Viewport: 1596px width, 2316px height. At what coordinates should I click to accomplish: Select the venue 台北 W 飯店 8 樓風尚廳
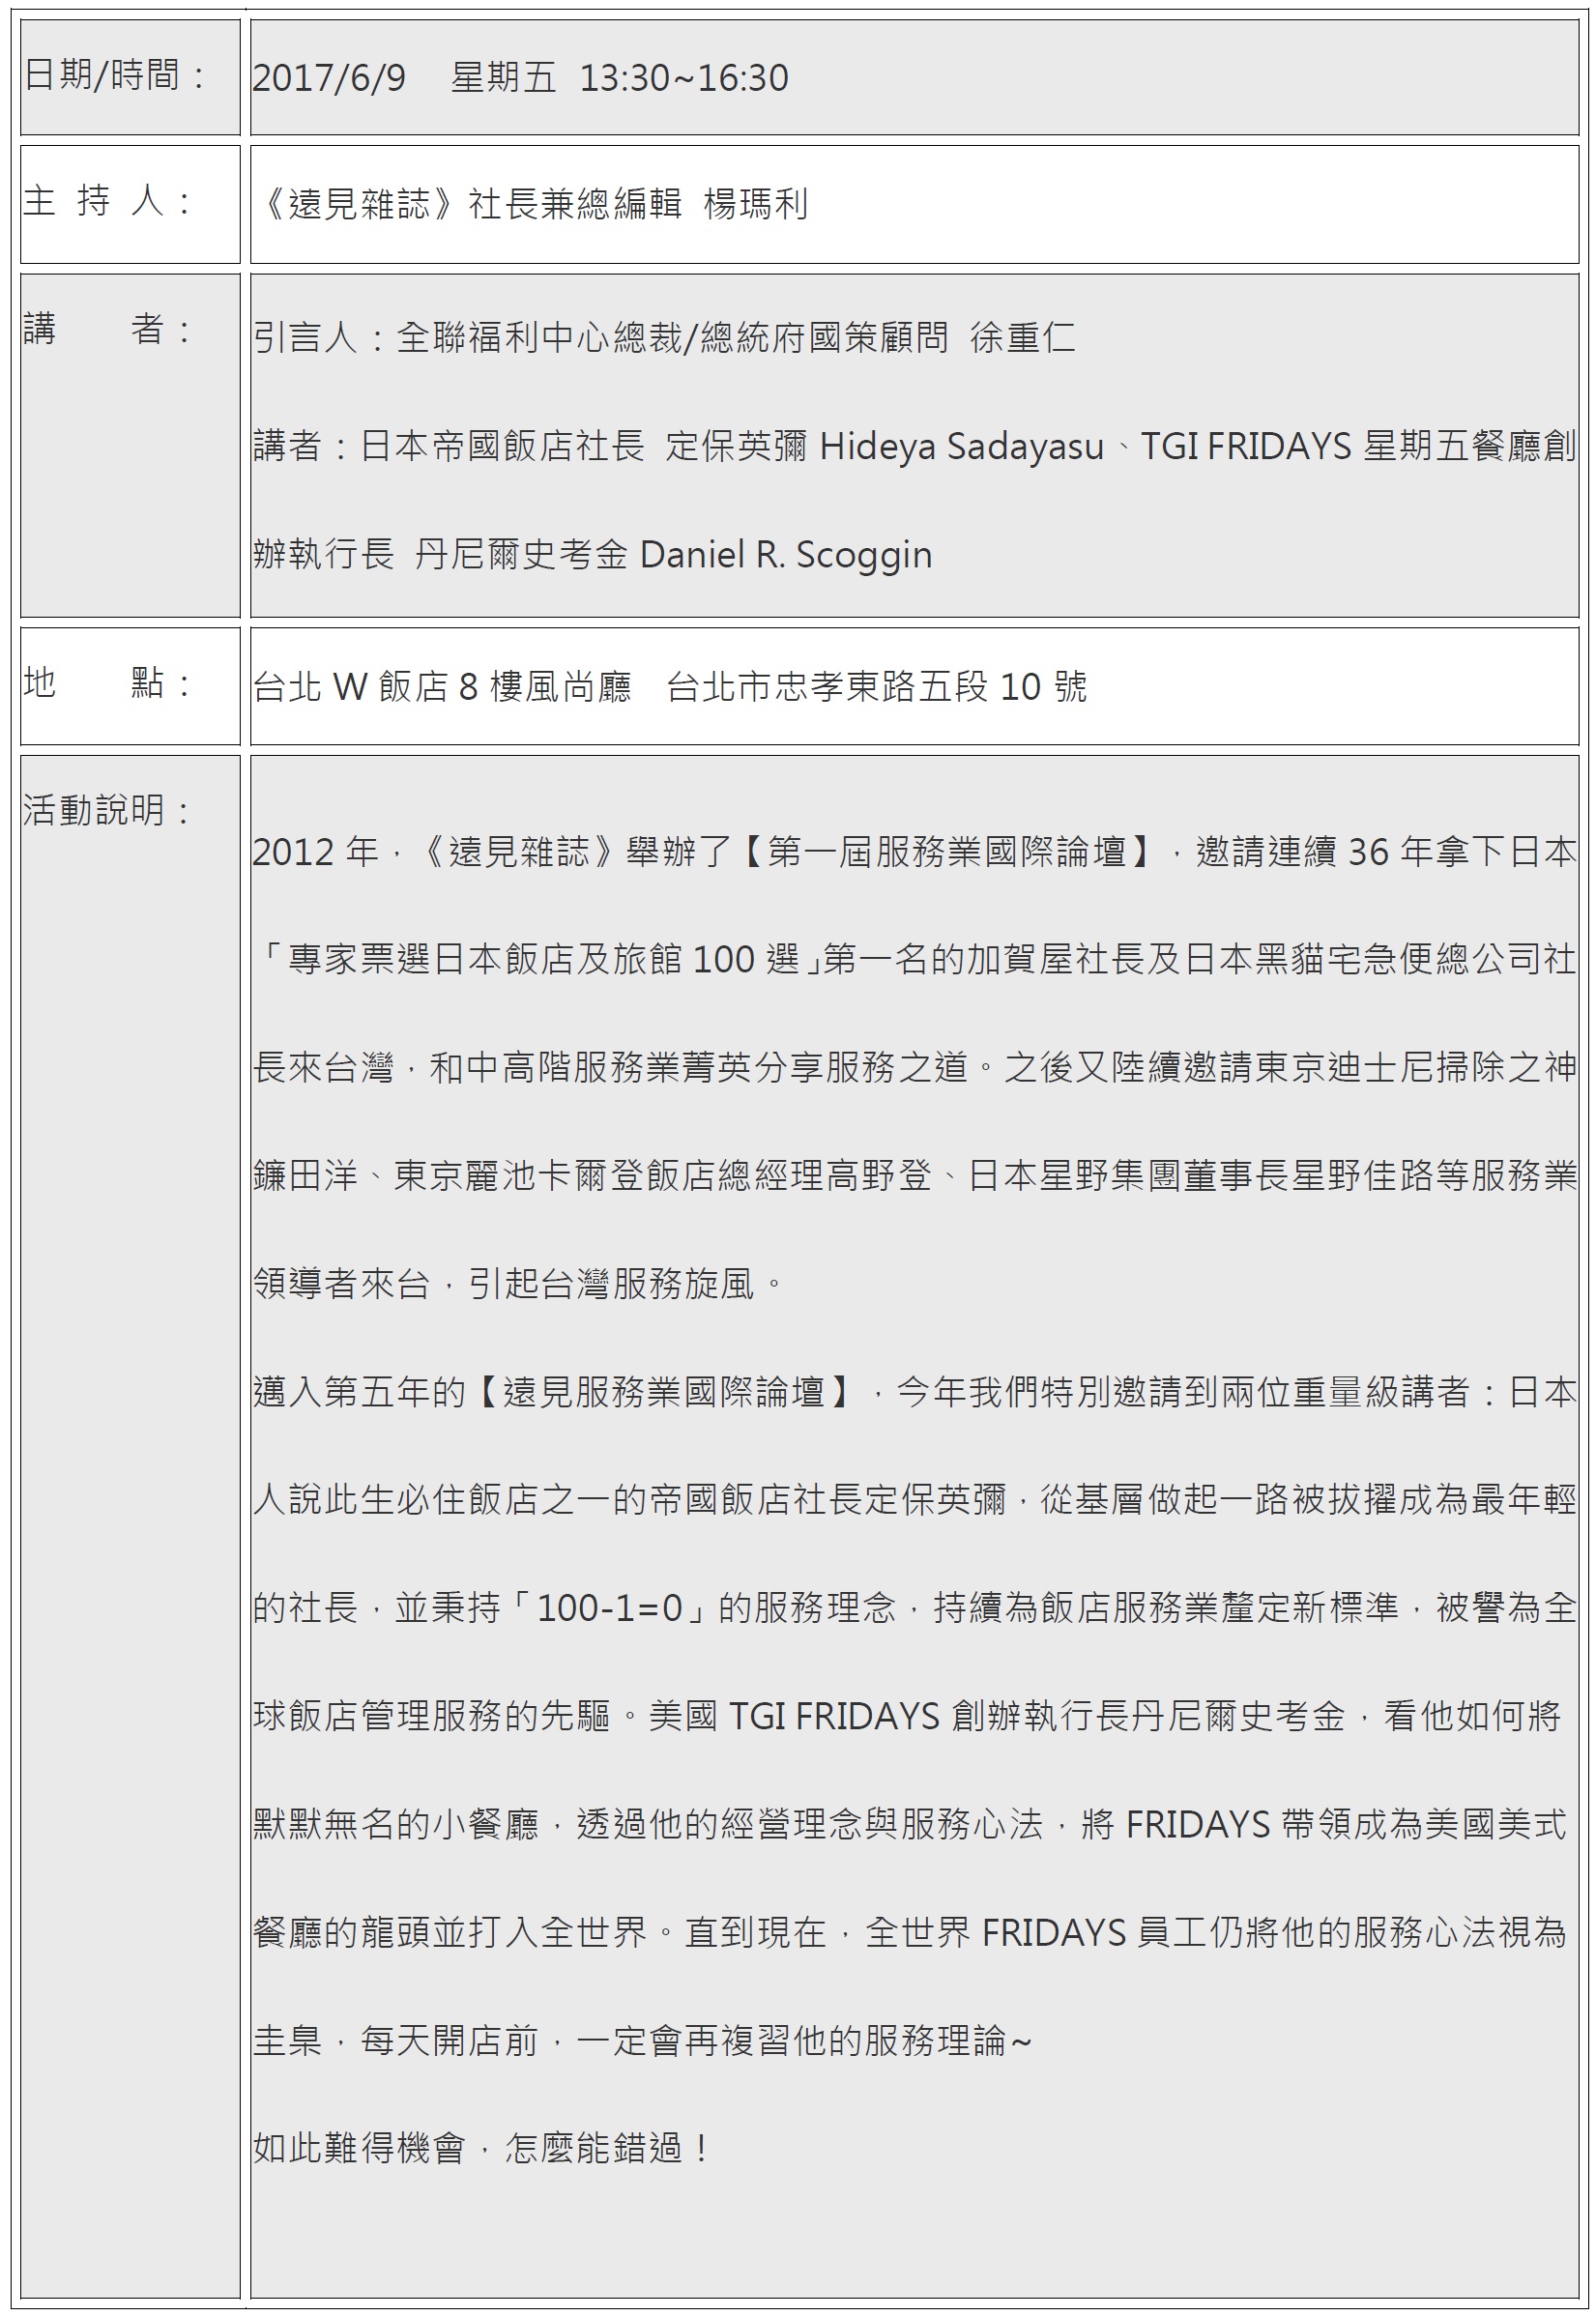click(x=442, y=687)
